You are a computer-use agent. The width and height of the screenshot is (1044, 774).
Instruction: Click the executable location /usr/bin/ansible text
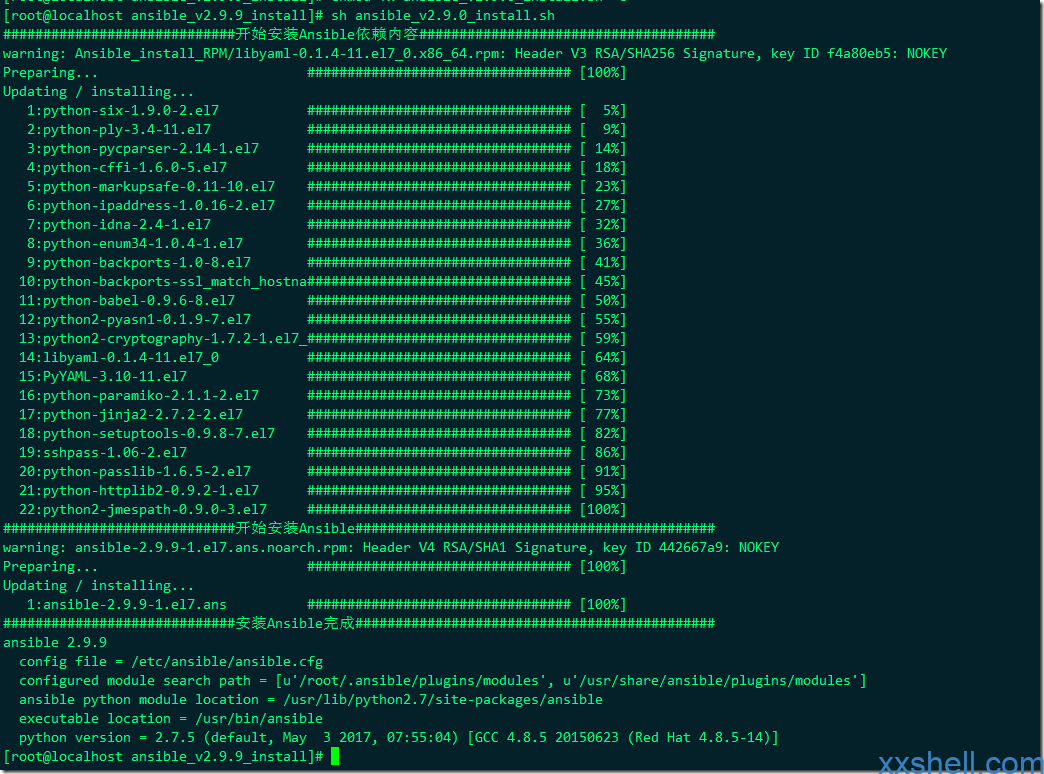click(259, 719)
